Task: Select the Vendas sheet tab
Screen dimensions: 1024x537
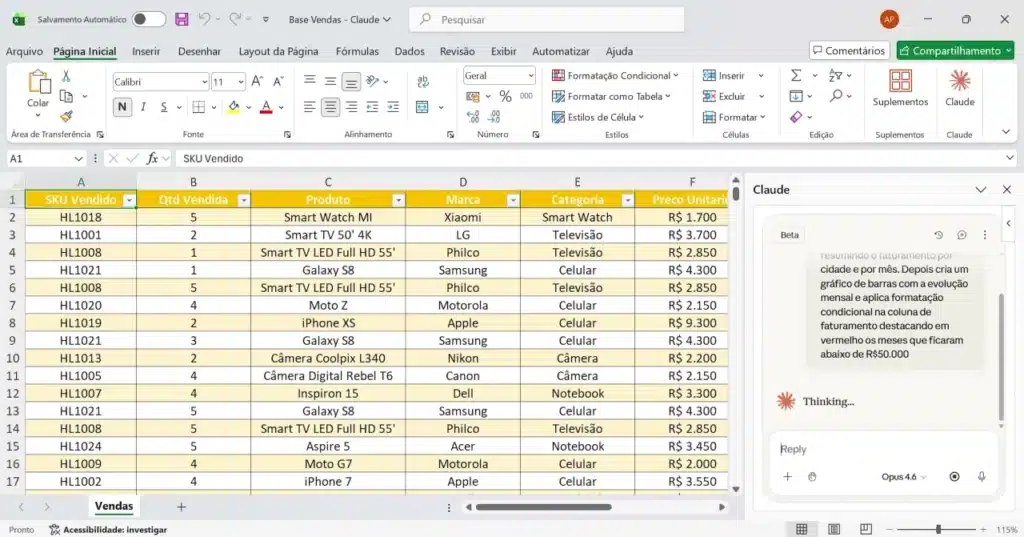Action: [114, 506]
